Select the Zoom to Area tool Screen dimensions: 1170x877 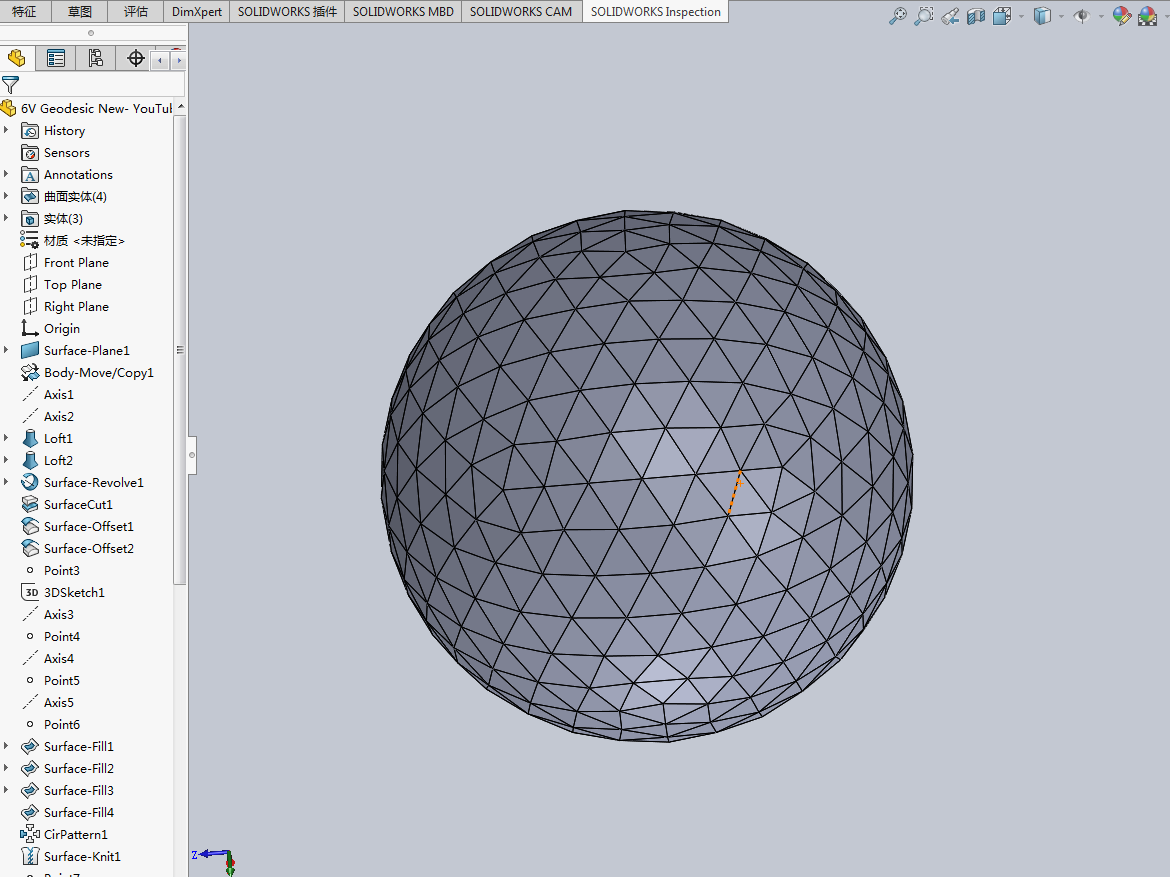coord(923,16)
